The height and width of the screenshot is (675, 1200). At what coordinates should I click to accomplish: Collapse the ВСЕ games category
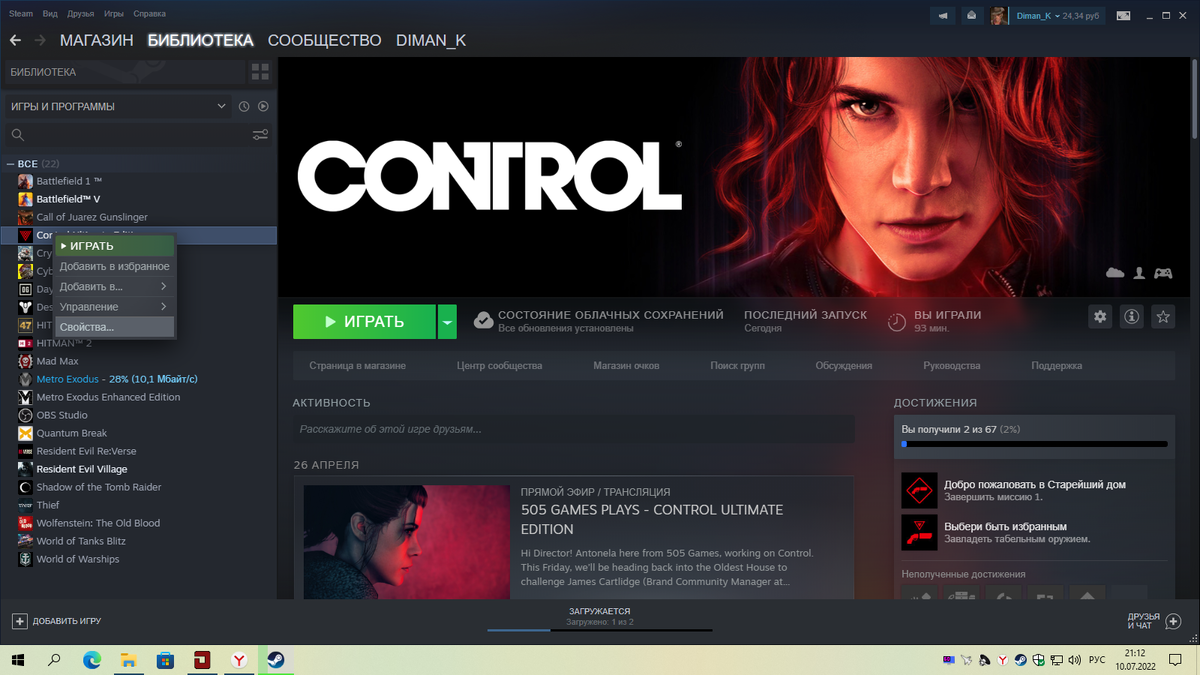[11, 164]
